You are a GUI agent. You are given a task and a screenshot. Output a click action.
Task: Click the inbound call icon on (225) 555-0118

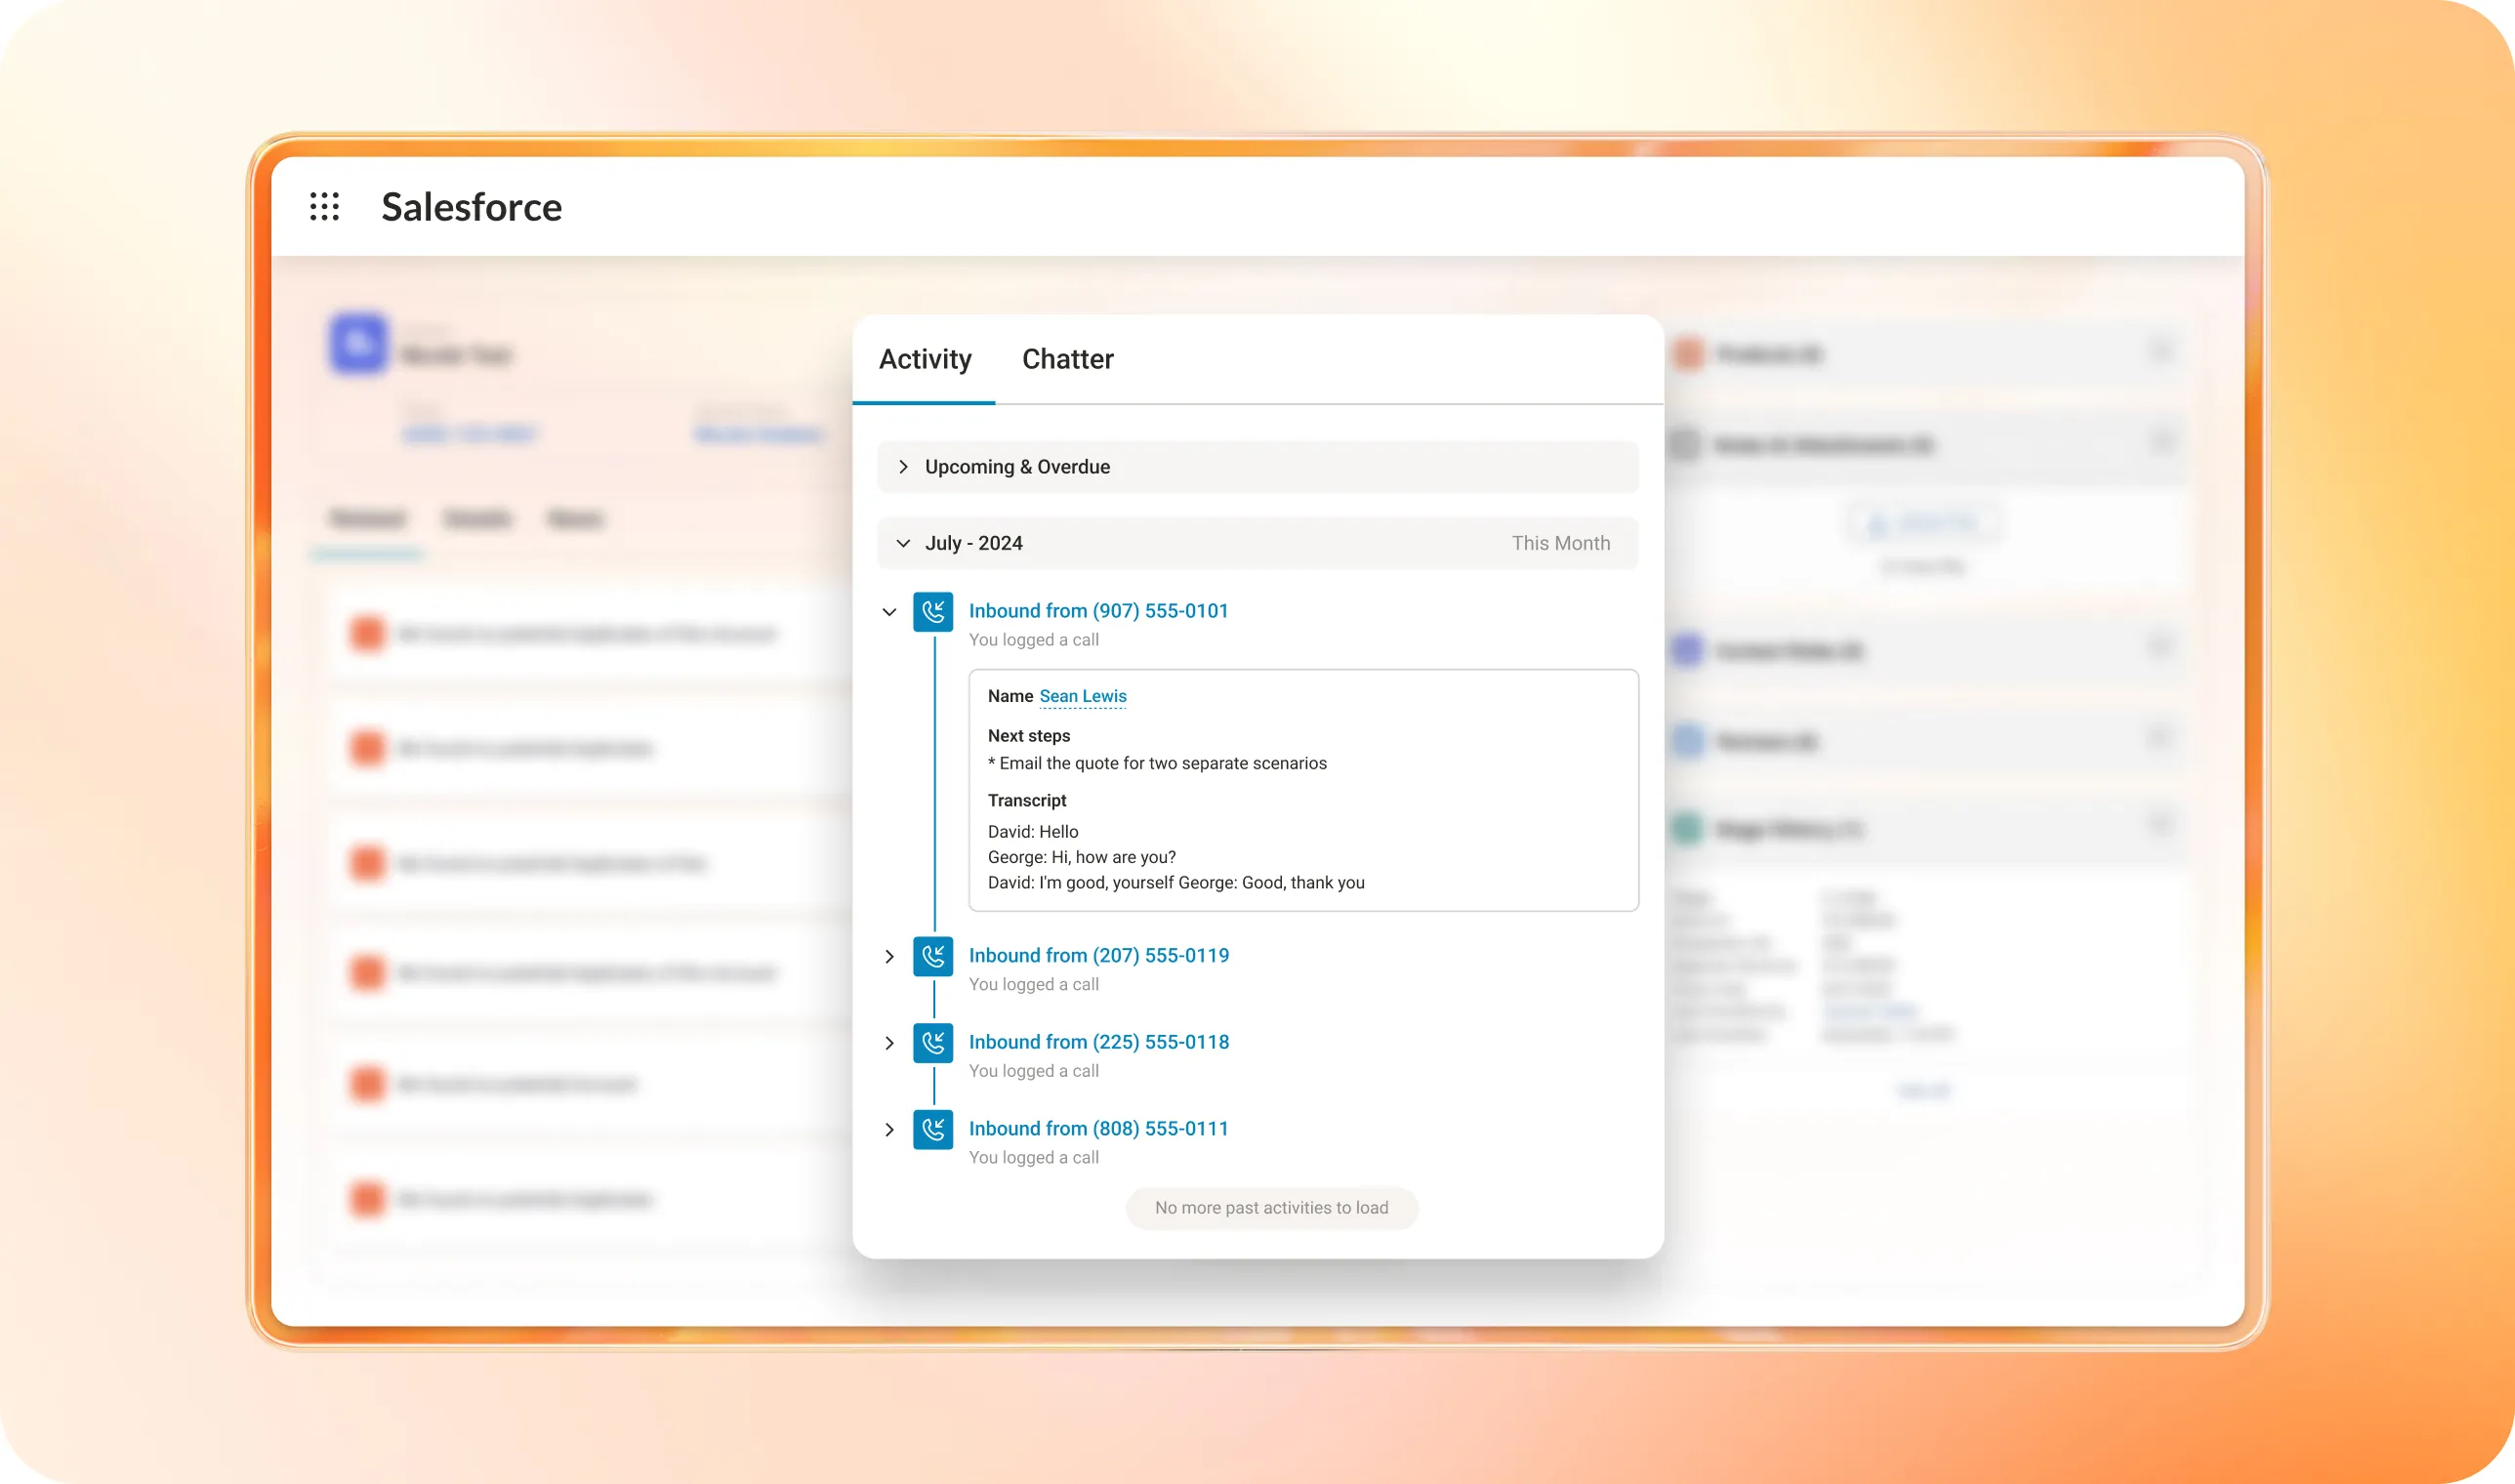[933, 1043]
